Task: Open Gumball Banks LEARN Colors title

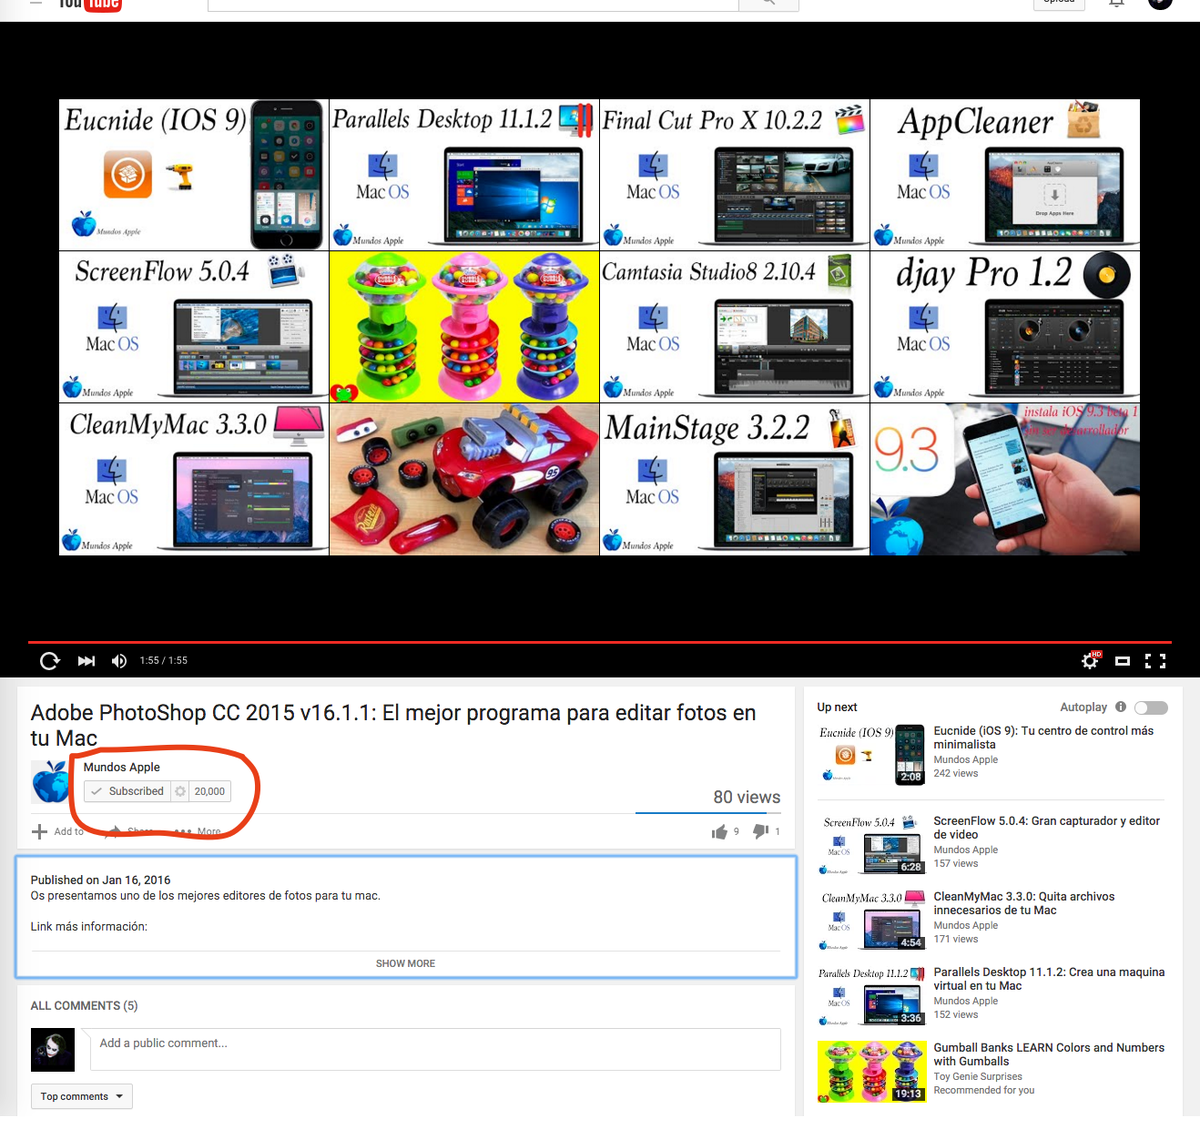Action: coord(1049,1055)
